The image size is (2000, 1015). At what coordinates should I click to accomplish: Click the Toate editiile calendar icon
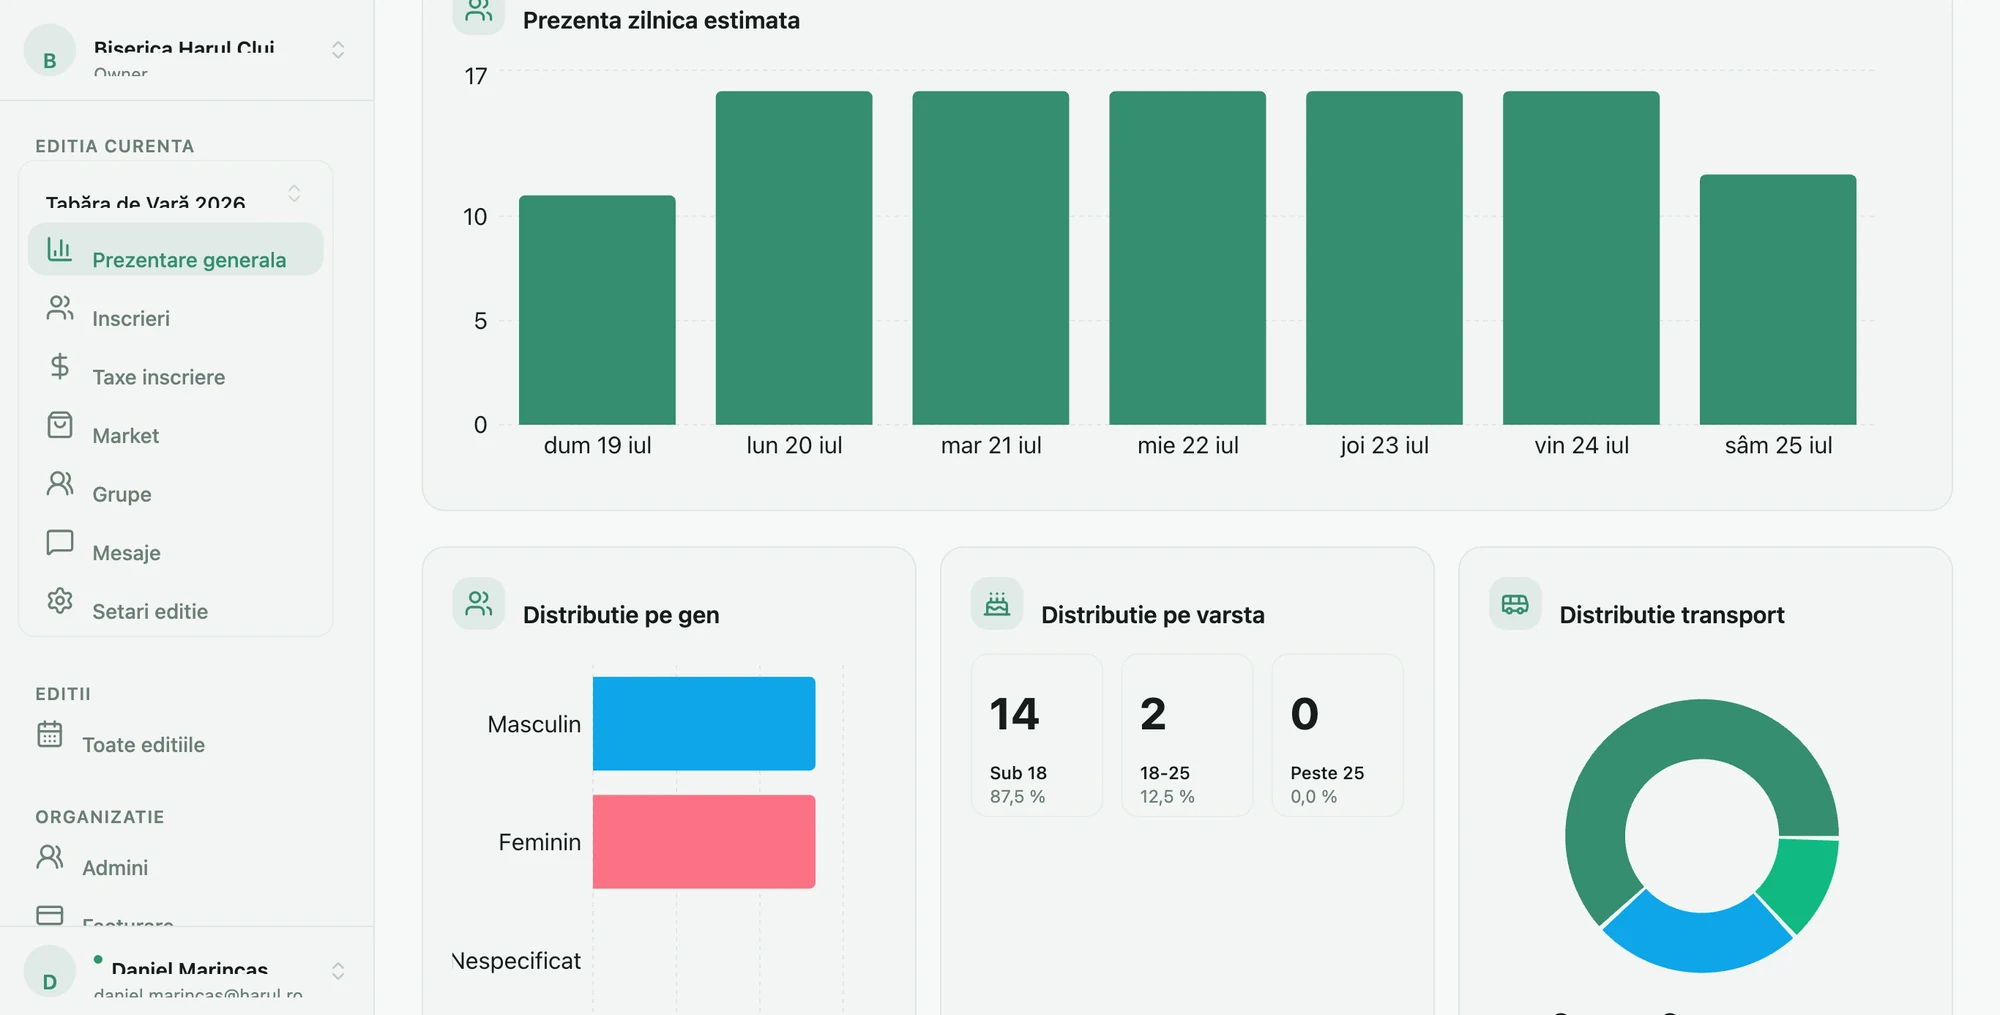pyautogui.click(x=50, y=734)
